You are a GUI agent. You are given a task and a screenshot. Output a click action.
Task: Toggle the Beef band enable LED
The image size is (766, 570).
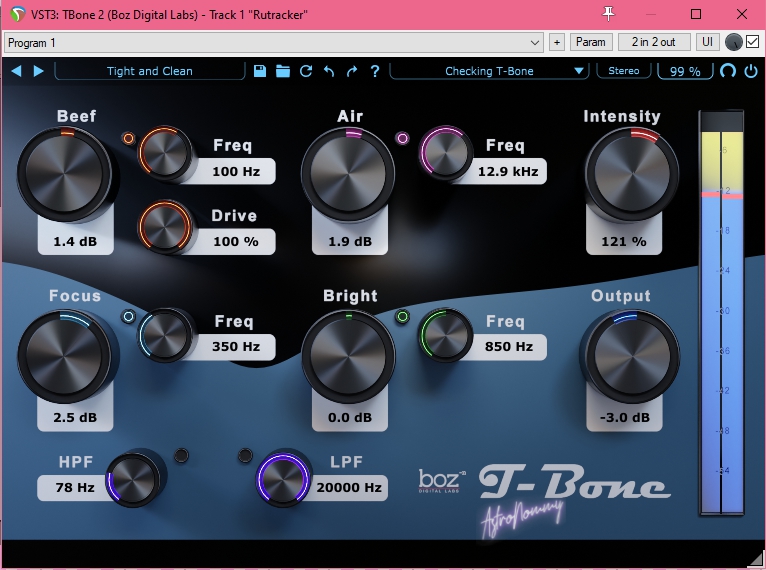click(128, 138)
